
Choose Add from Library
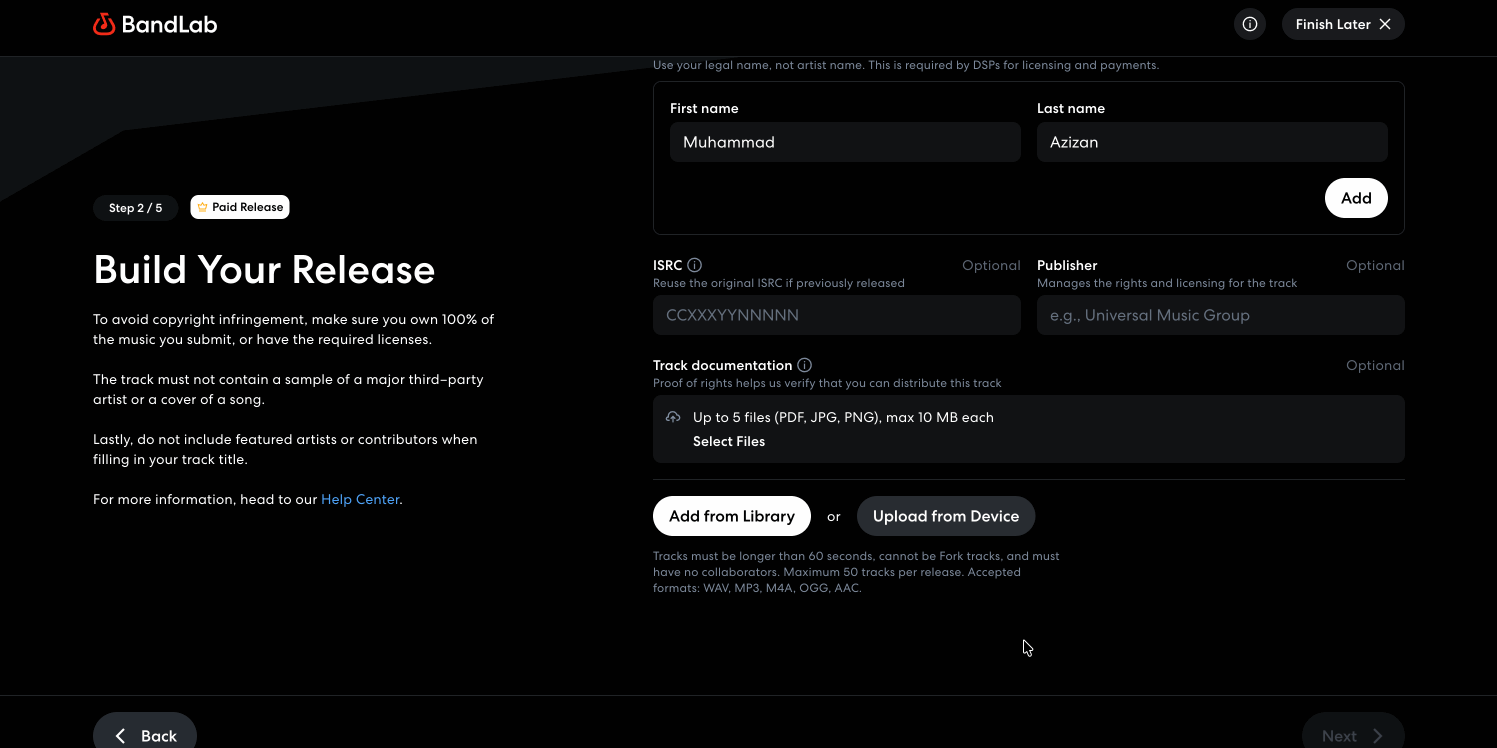coord(732,516)
